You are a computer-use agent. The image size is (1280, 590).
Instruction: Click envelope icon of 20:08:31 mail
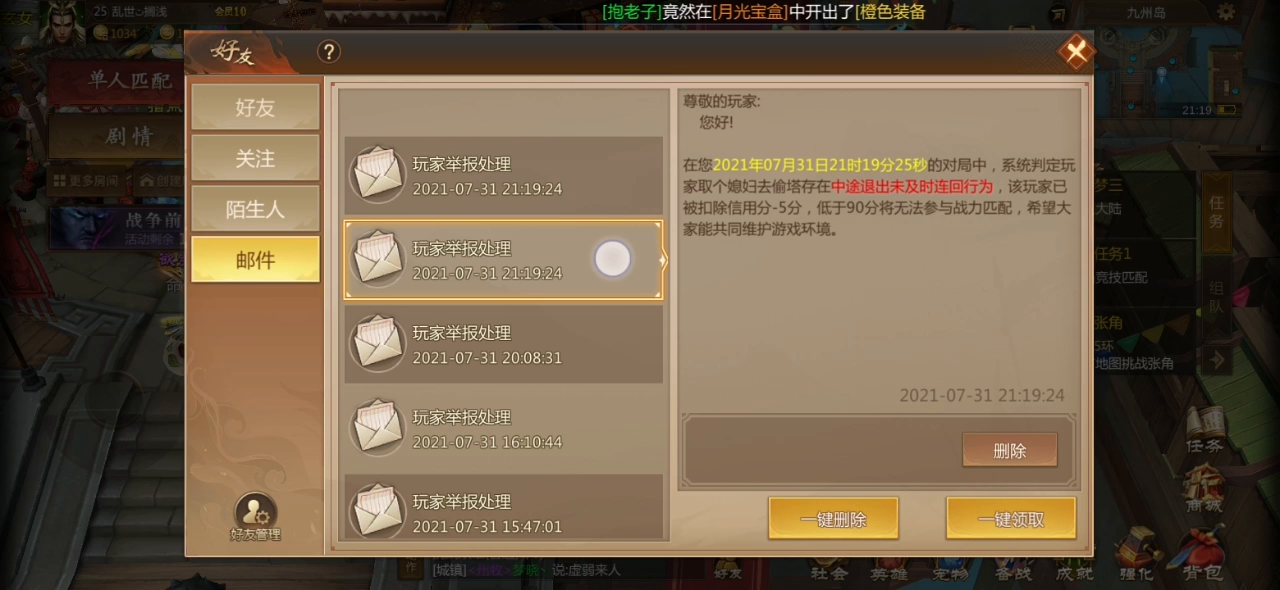pyautogui.click(x=377, y=343)
